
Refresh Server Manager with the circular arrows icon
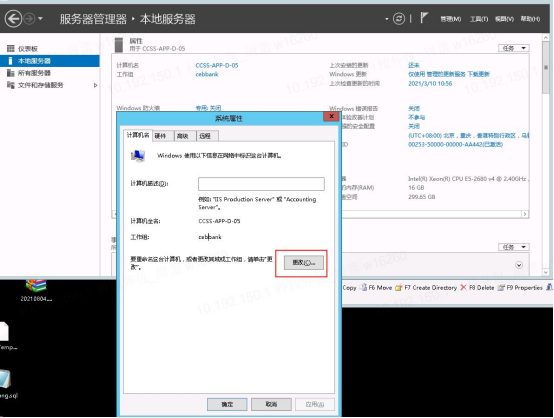[x=399, y=18]
